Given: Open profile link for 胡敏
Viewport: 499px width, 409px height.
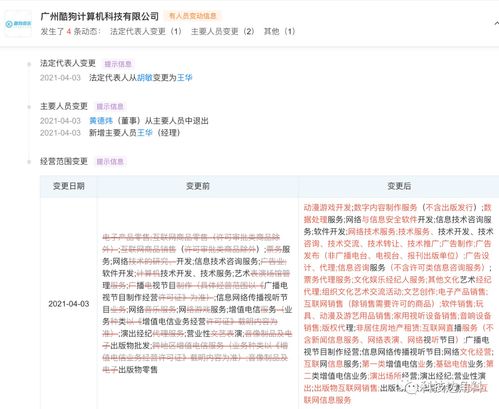Looking at the screenshot, I should pyautogui.click(x=145, y=78).
